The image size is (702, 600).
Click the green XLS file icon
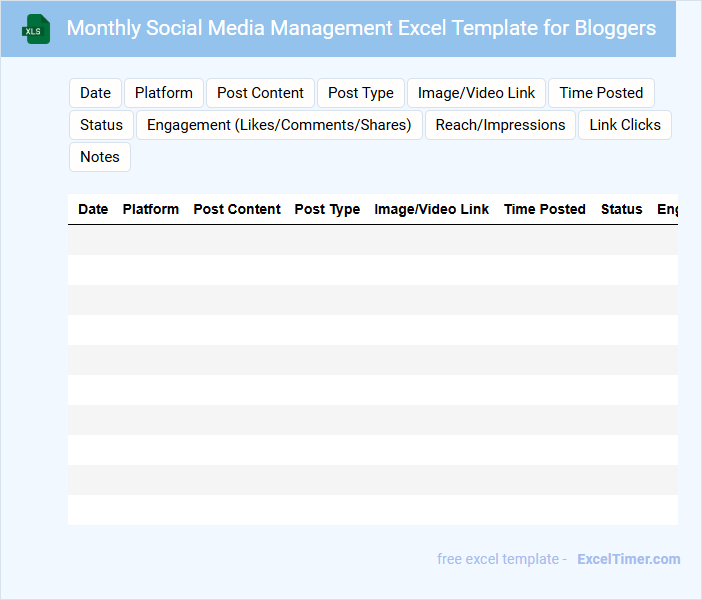(36, 29)
